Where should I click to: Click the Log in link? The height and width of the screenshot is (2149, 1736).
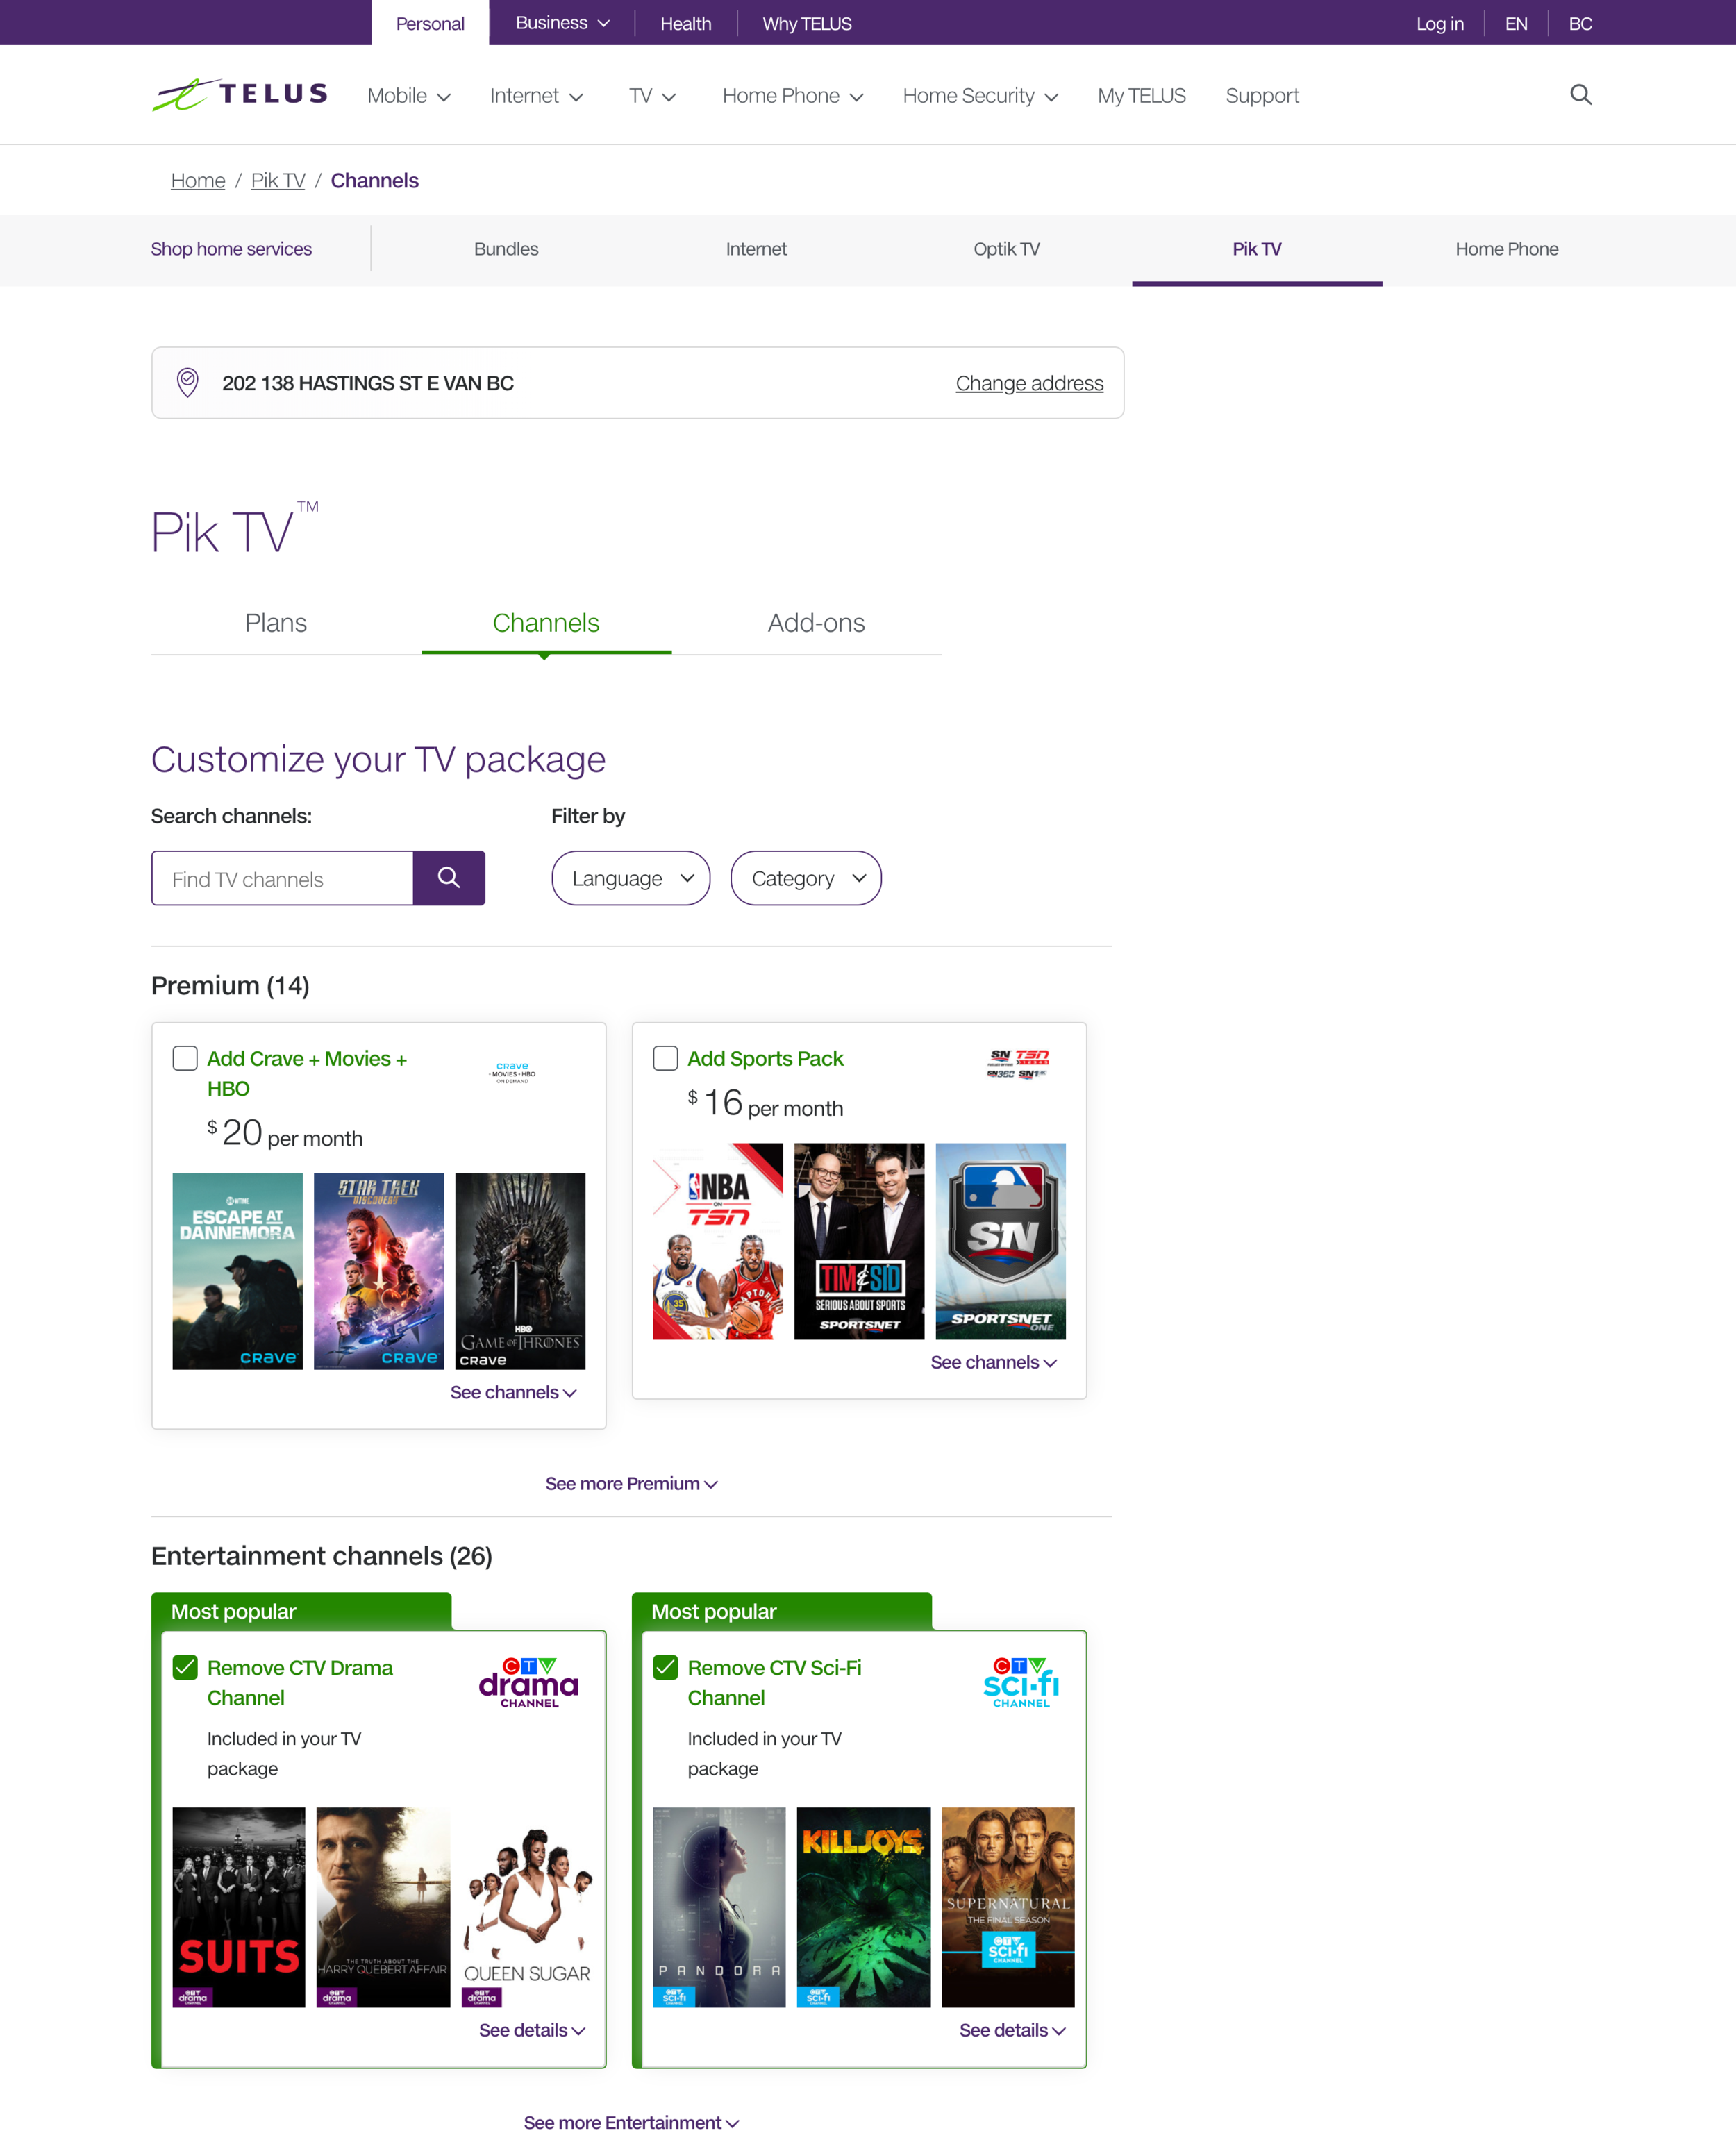[1439, 24]
